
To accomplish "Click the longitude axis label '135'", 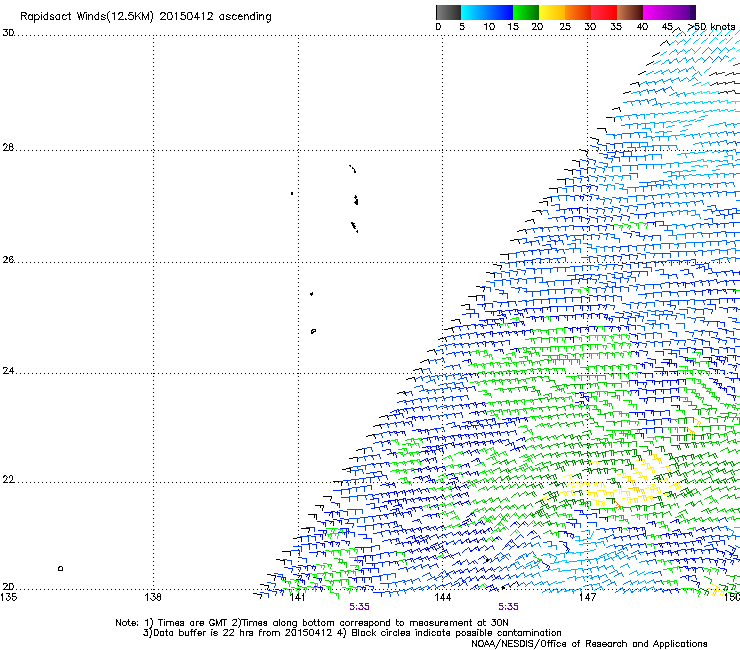I will pos(8,597).
